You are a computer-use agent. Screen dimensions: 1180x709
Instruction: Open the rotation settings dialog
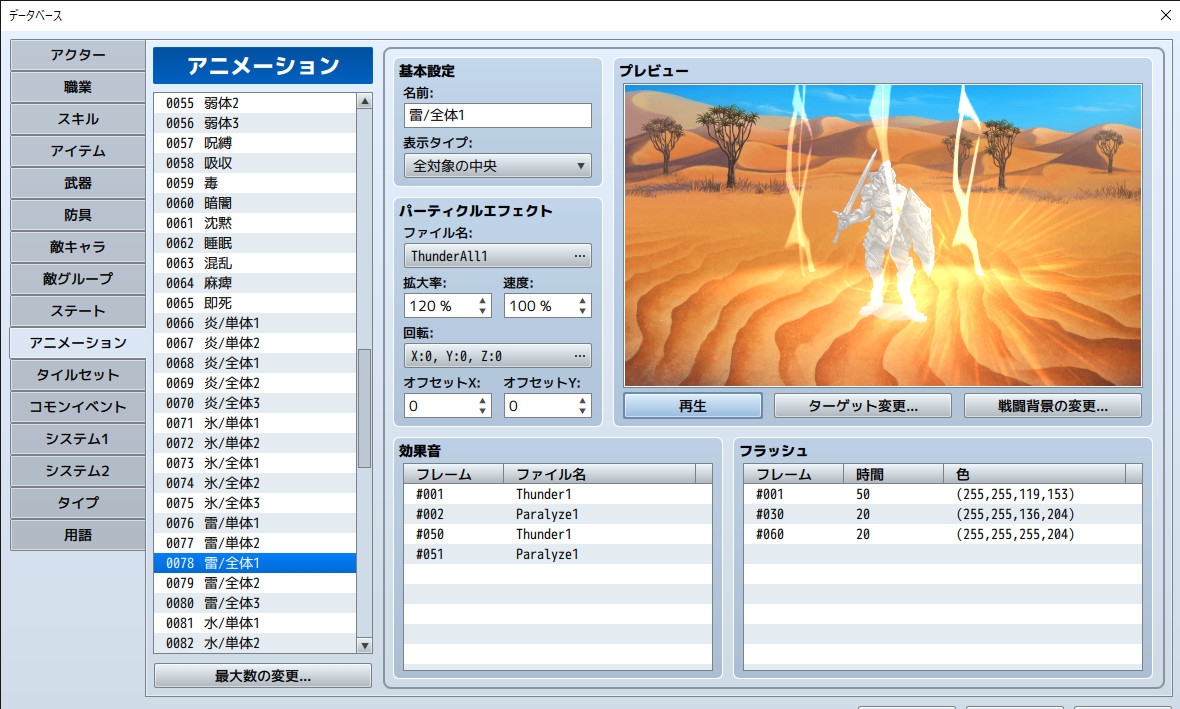(x=581, y=355)
